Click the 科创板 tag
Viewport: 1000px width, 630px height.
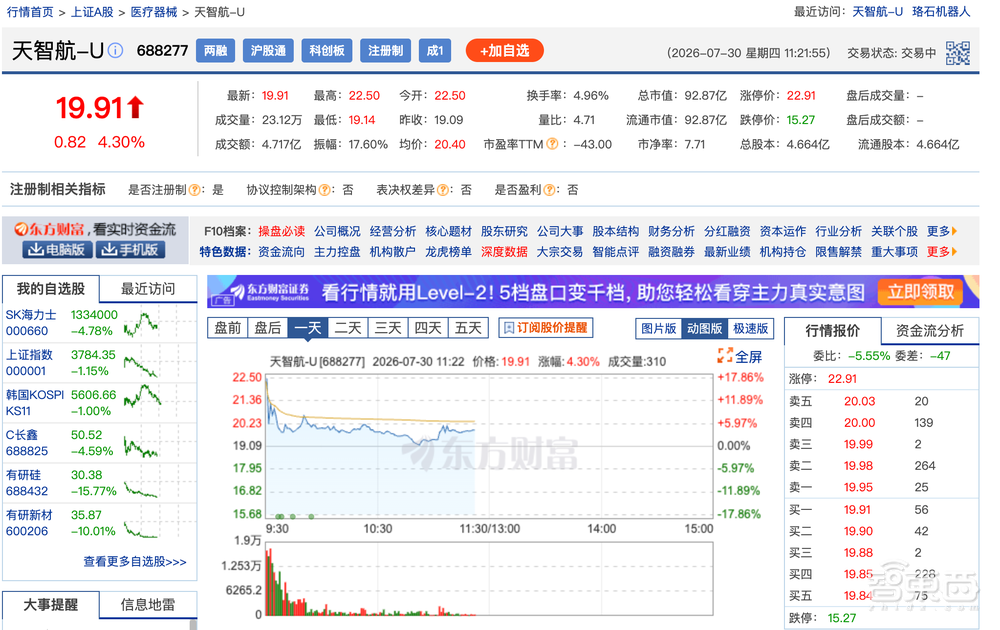pyautogui.click(x=327, y=51)
